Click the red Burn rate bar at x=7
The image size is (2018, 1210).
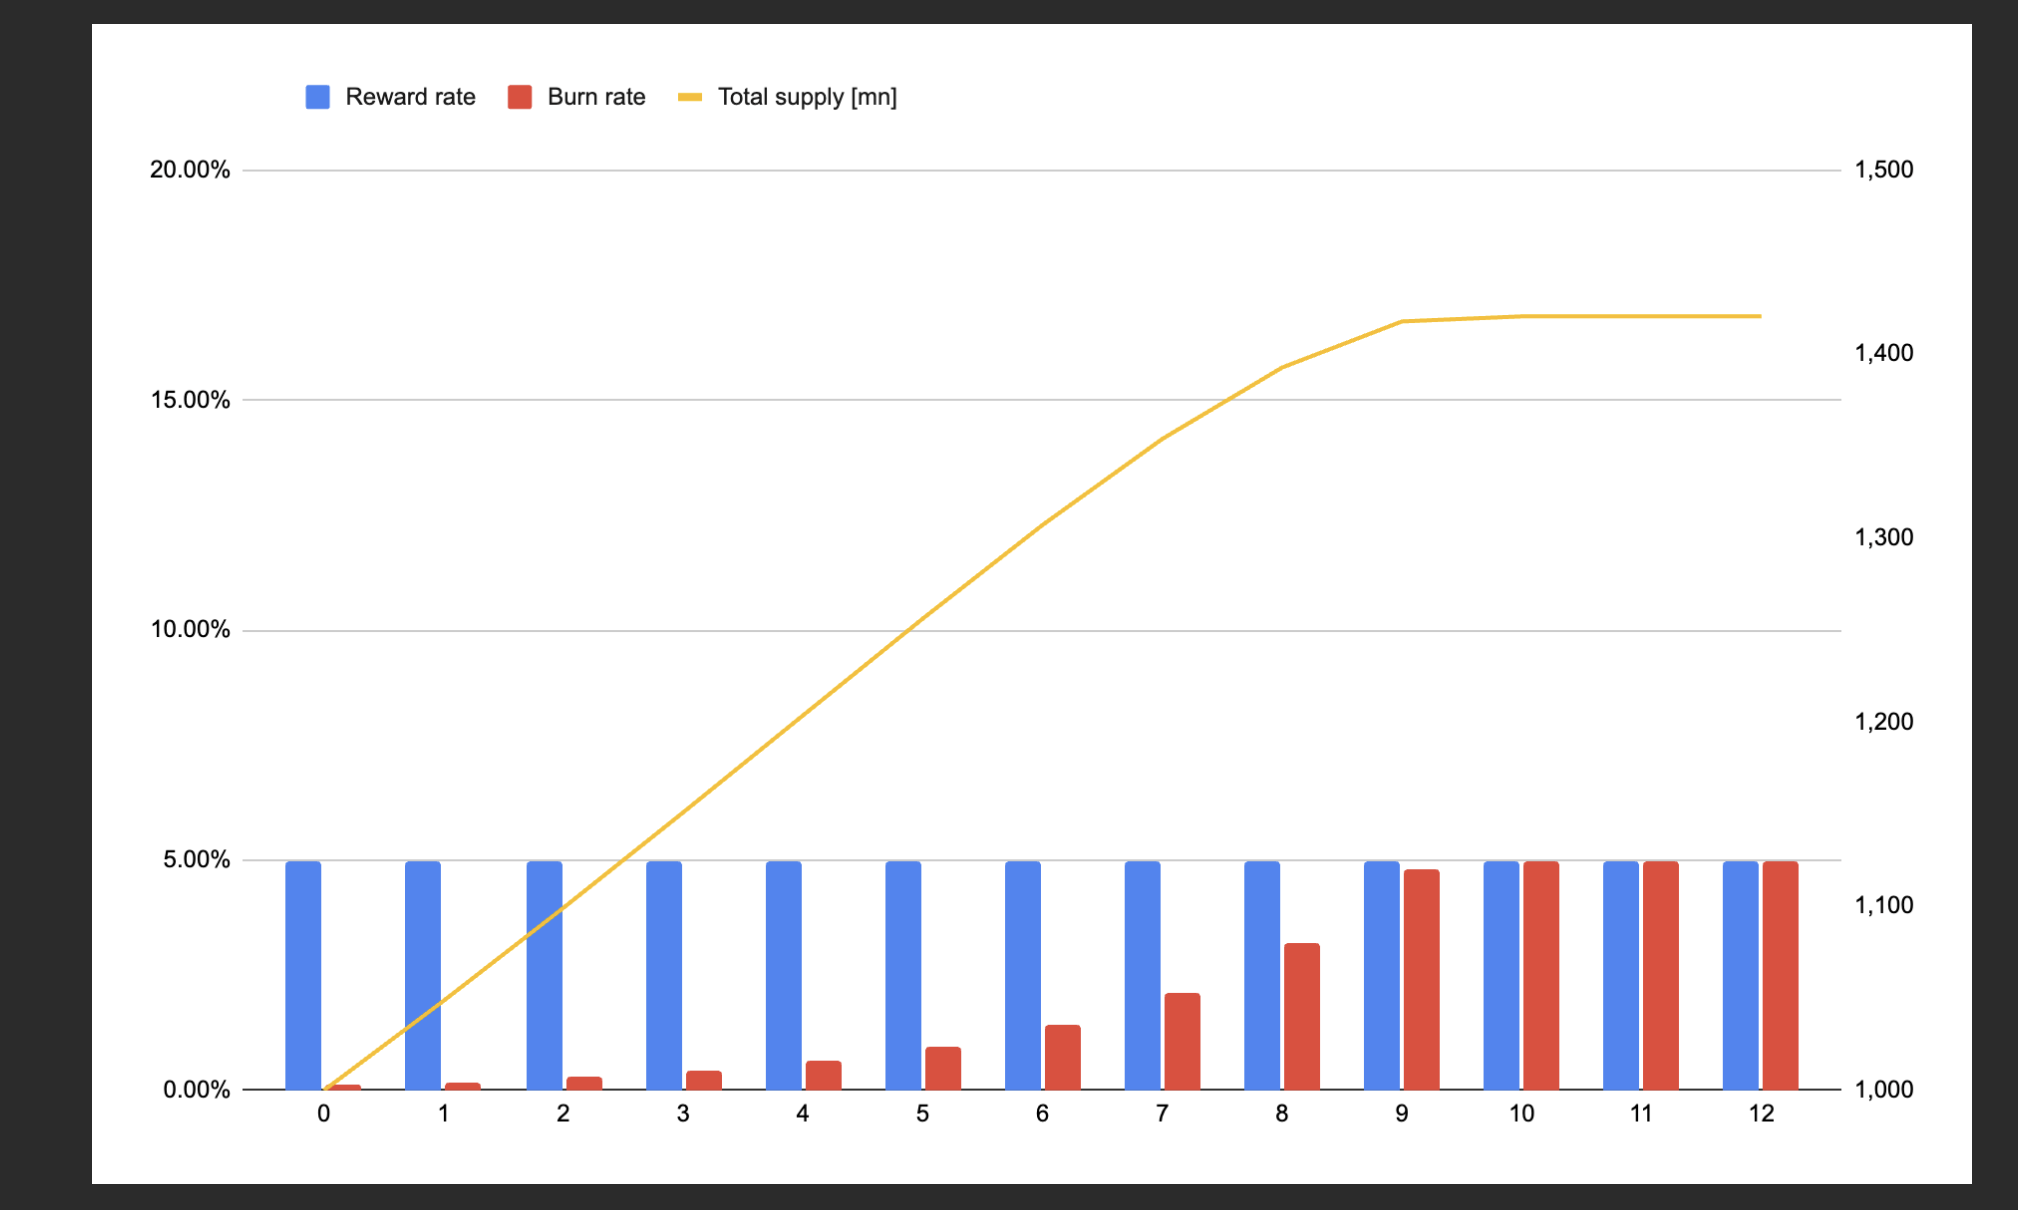(1182, 1041)
